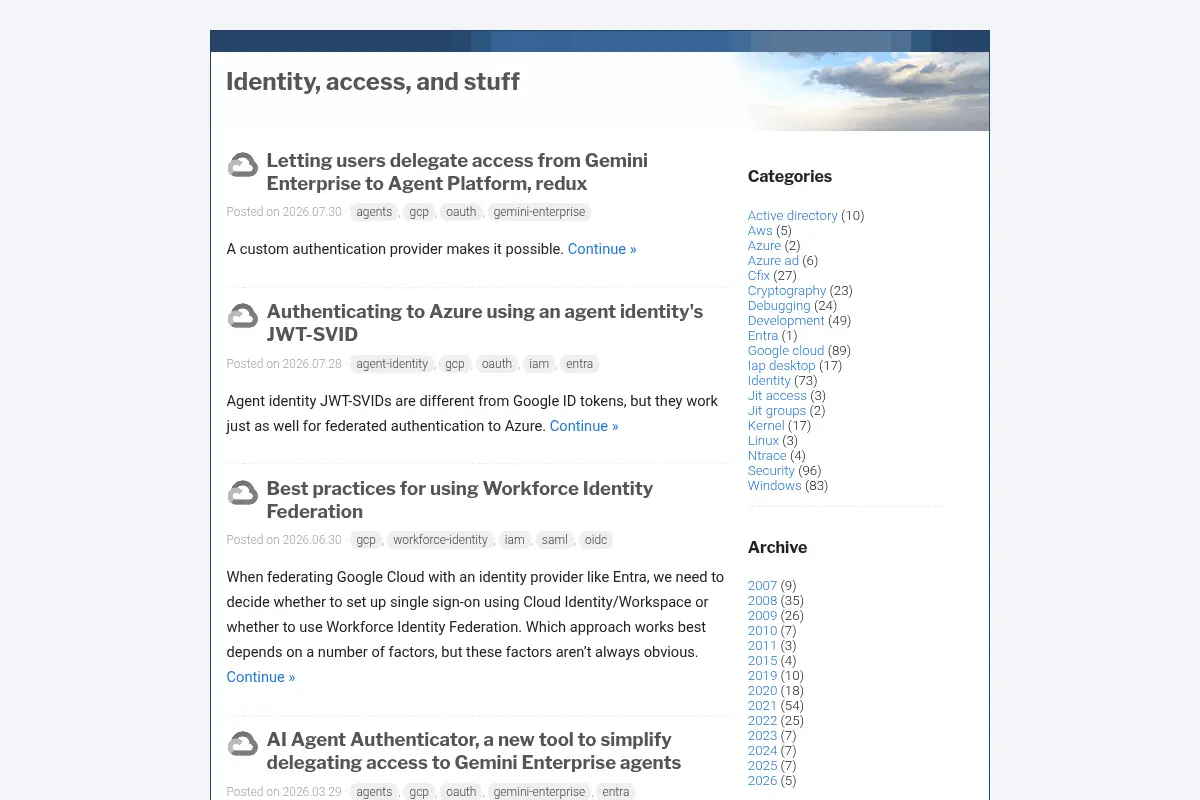1200x800 pixels.
Task: Select 'gemini-enterprise' tag on the 2026.07.30 post
Action: click(539, 212)
